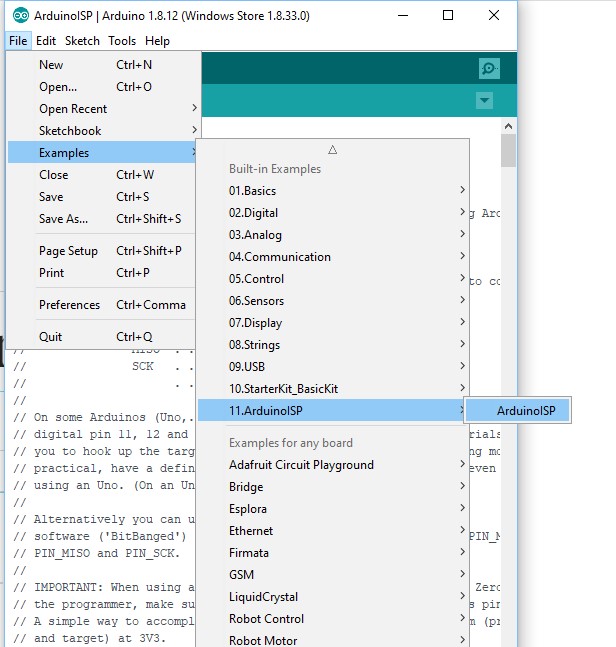Open Preferences from File menu

tap(102, 305)
